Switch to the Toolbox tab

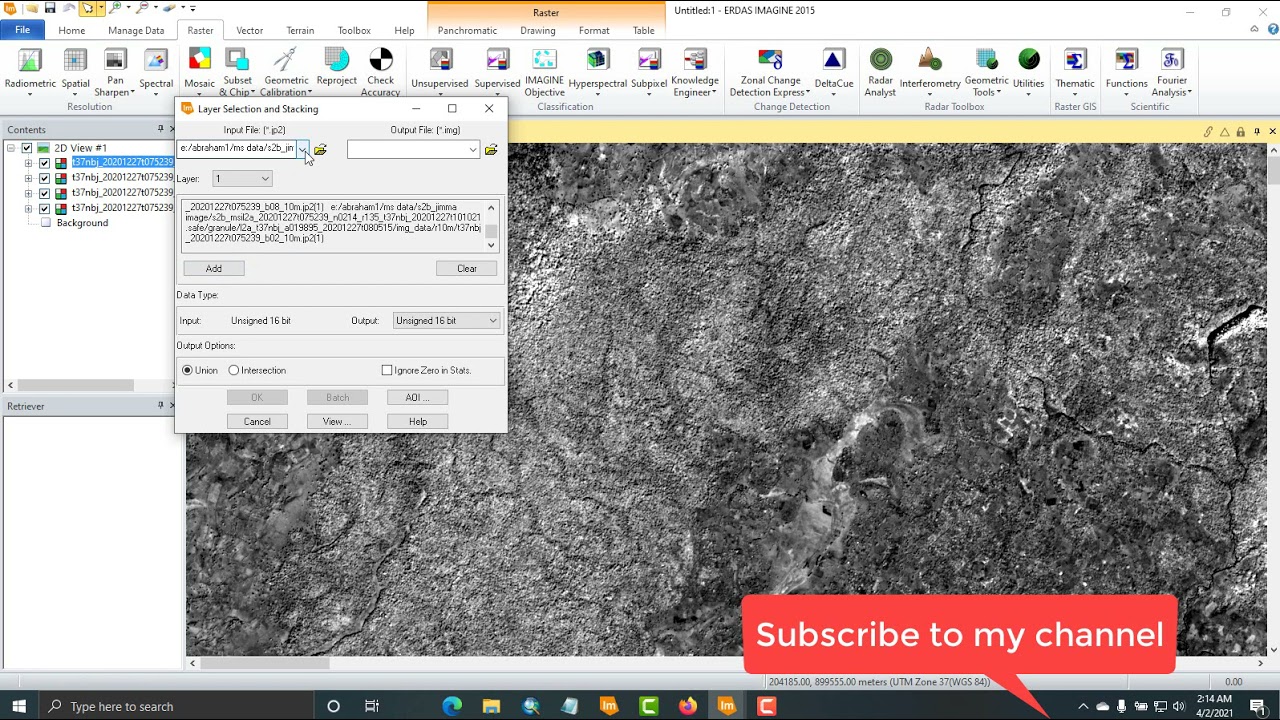[354, 30]
